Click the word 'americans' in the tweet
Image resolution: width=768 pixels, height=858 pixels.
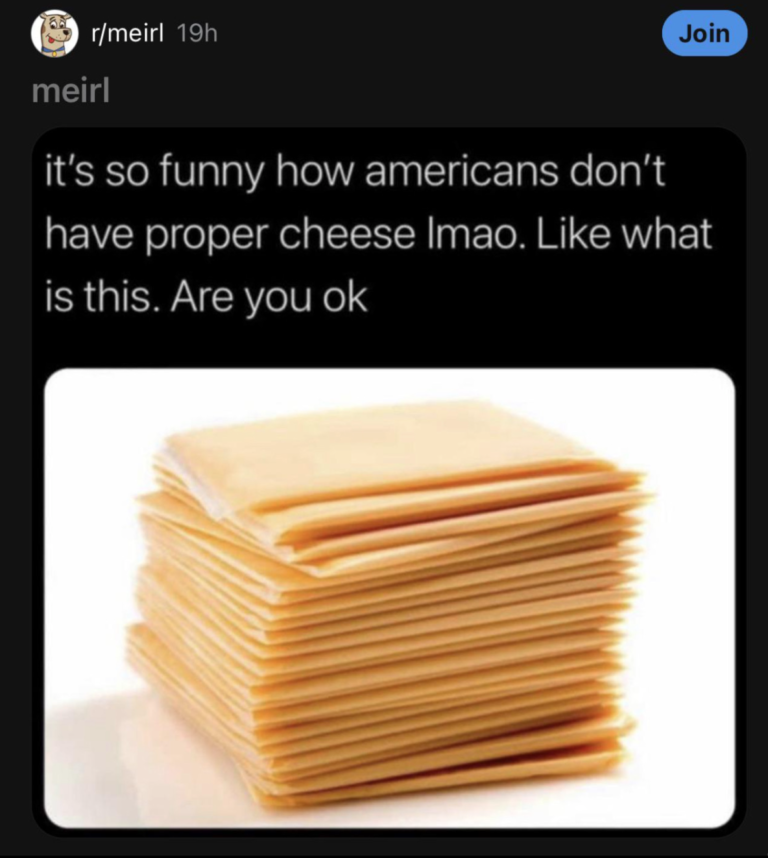coord(463,171)
